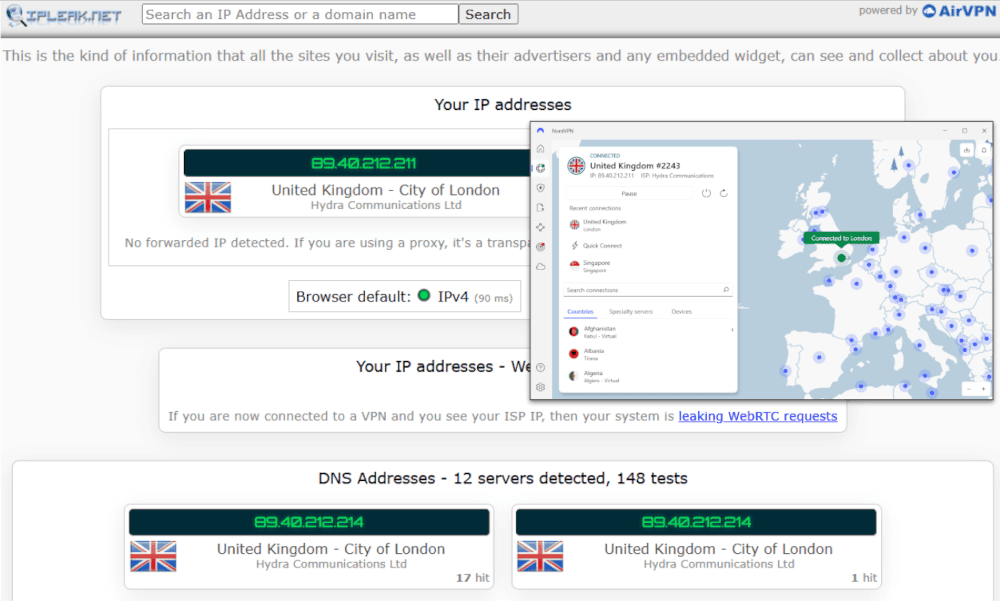Zoom out the NordVPN map

pos(969,389)
